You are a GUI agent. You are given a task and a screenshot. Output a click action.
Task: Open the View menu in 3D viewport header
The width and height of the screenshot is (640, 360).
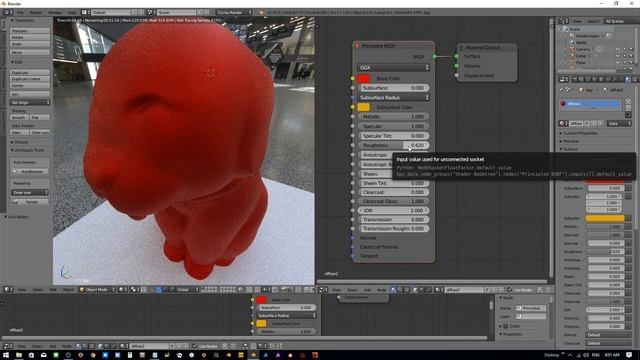22,289
